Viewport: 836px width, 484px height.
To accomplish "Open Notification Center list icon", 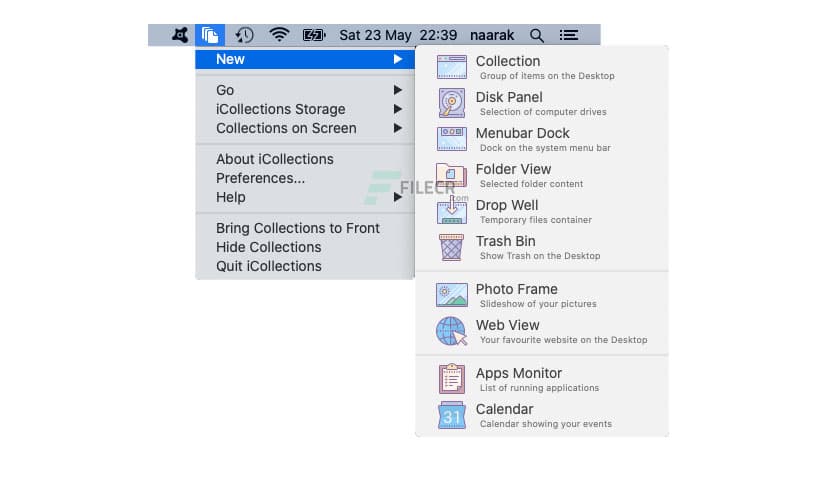I will (569, 35).
